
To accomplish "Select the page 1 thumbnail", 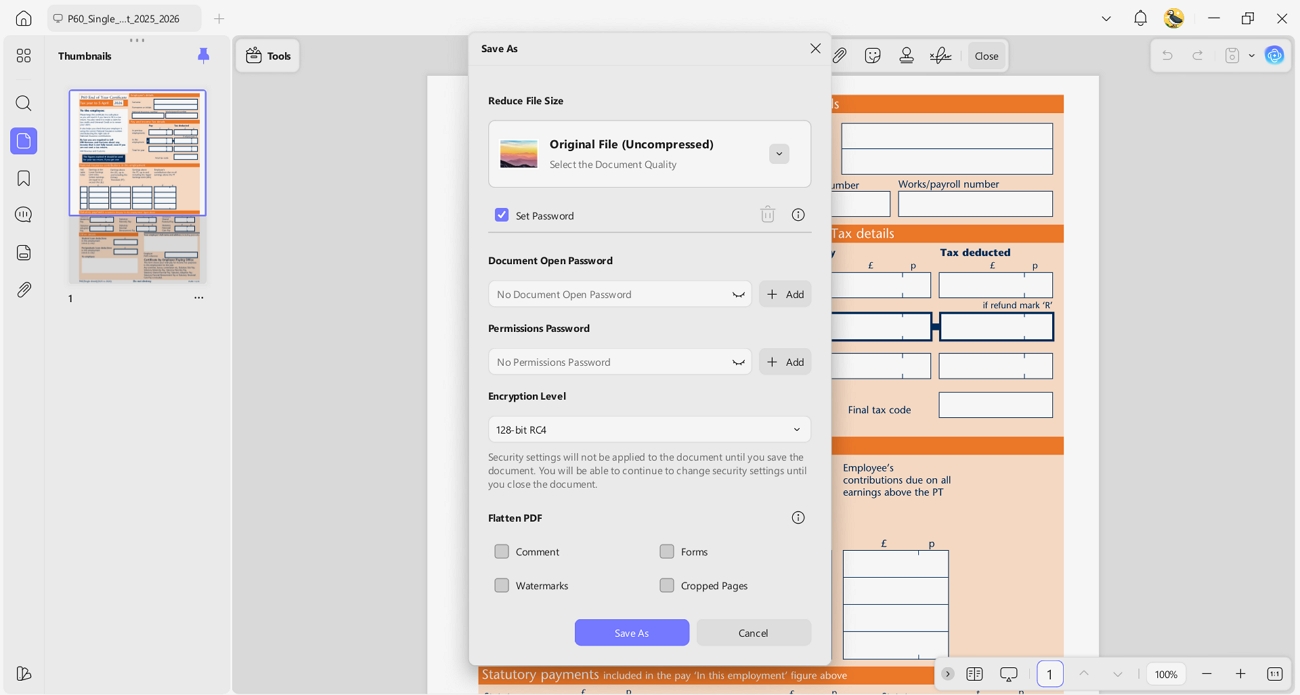I will point(138,186).
